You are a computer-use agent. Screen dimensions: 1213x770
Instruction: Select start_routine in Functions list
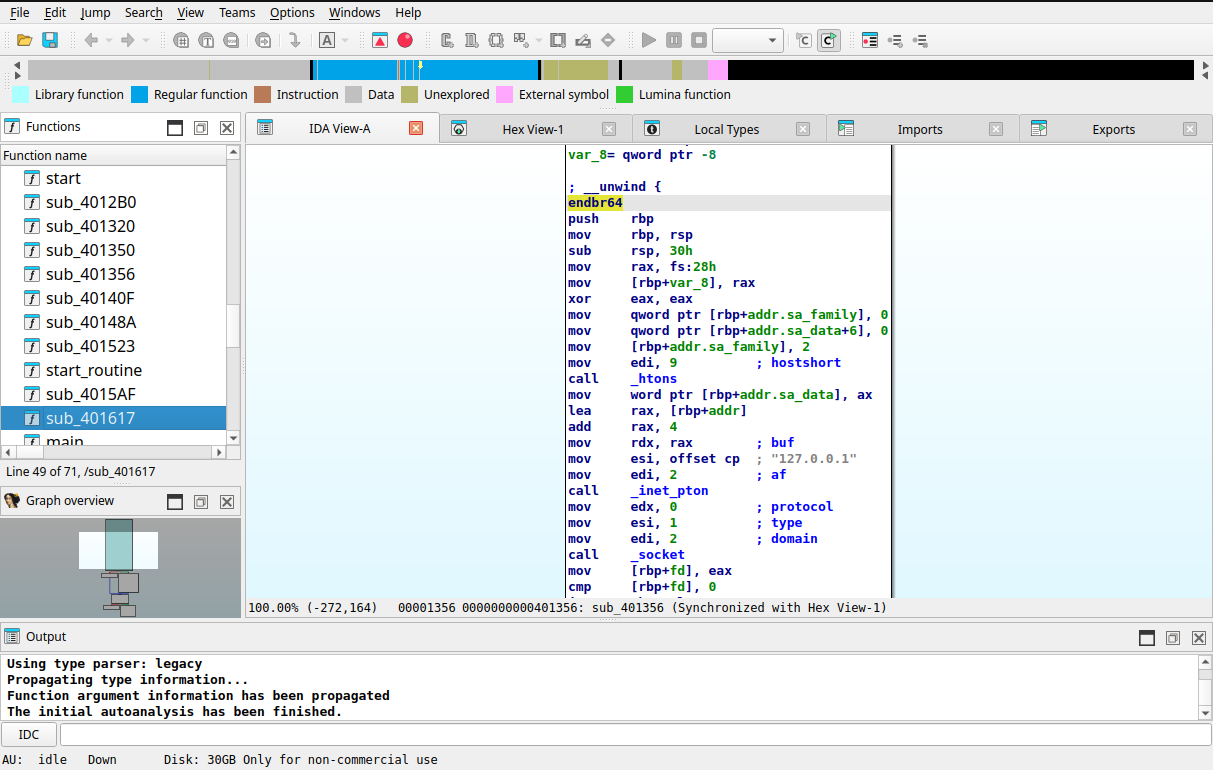pos(113,370)
